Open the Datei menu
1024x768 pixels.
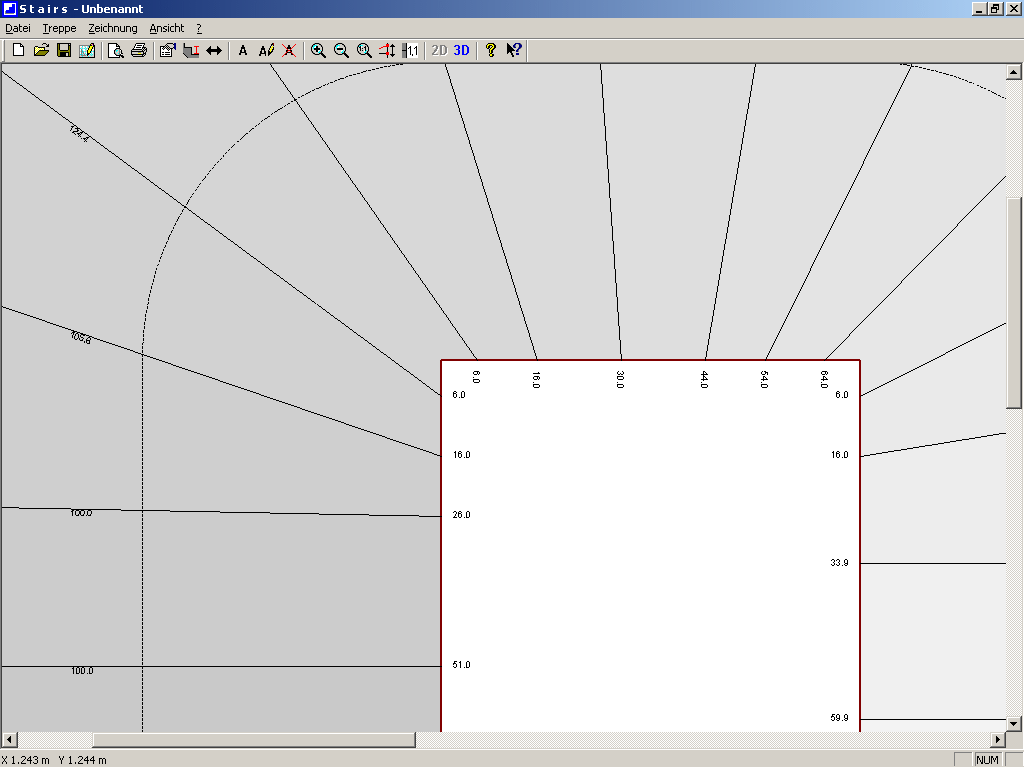[18, 28]
